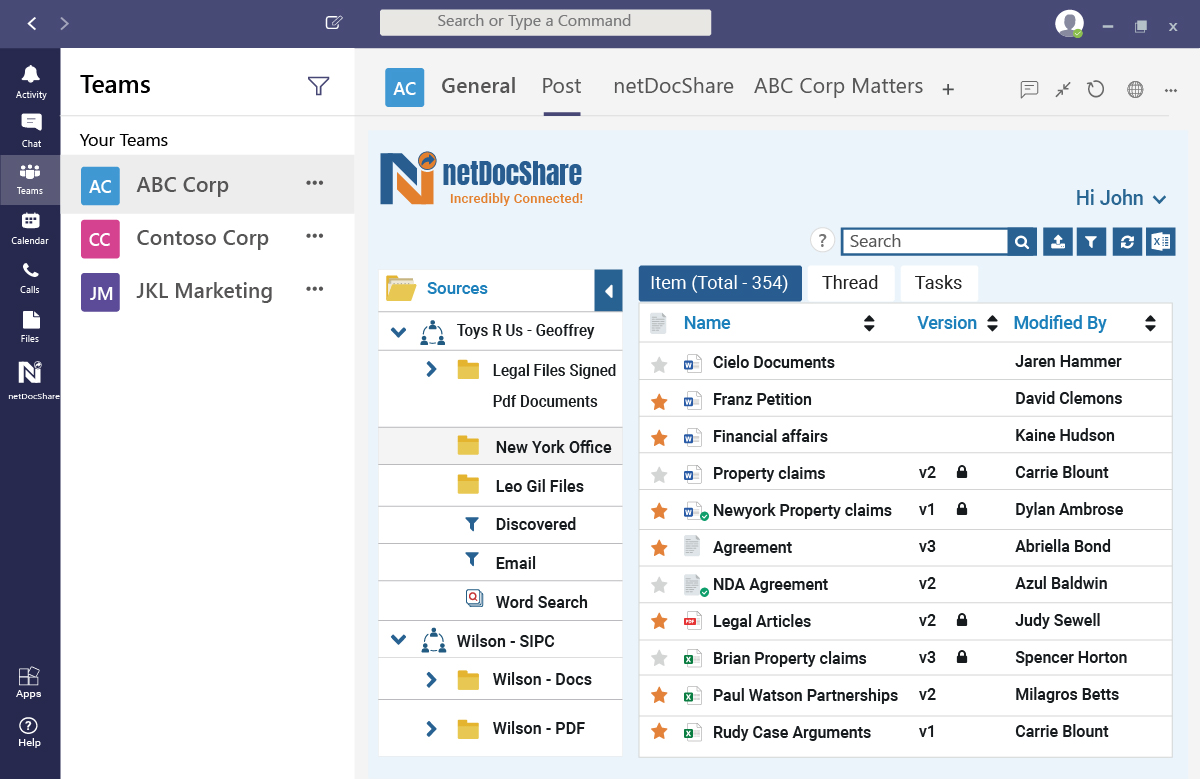Open tab in website globe icon
The image size is (1200, 779).
(x=1135, y=89)
